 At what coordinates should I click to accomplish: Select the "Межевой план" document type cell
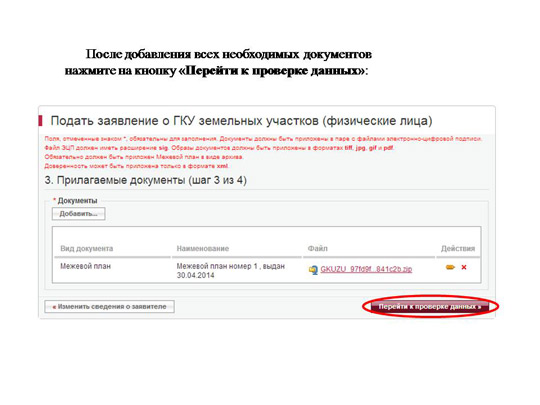click(x=85, y=266)
